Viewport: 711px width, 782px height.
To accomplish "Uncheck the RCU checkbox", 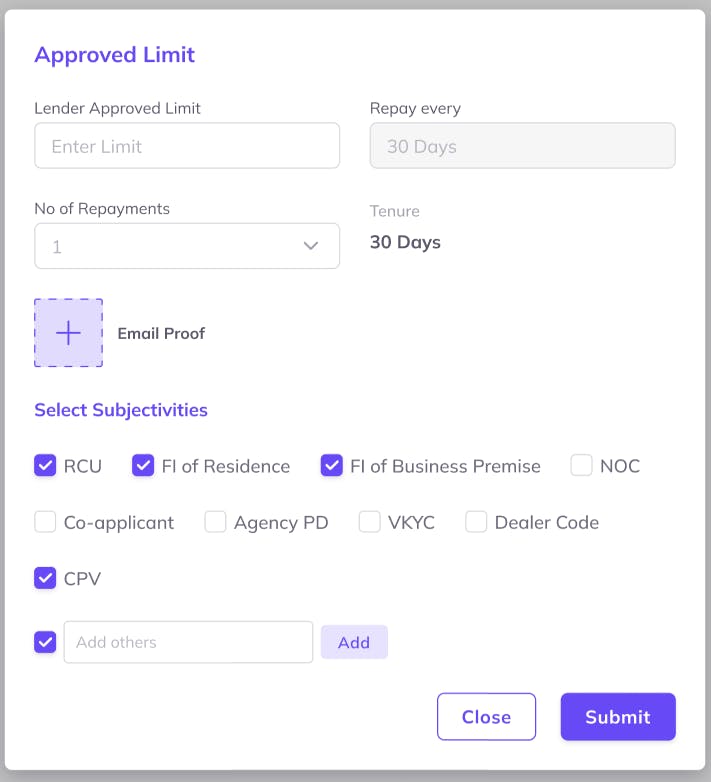I will coord(45,466).
